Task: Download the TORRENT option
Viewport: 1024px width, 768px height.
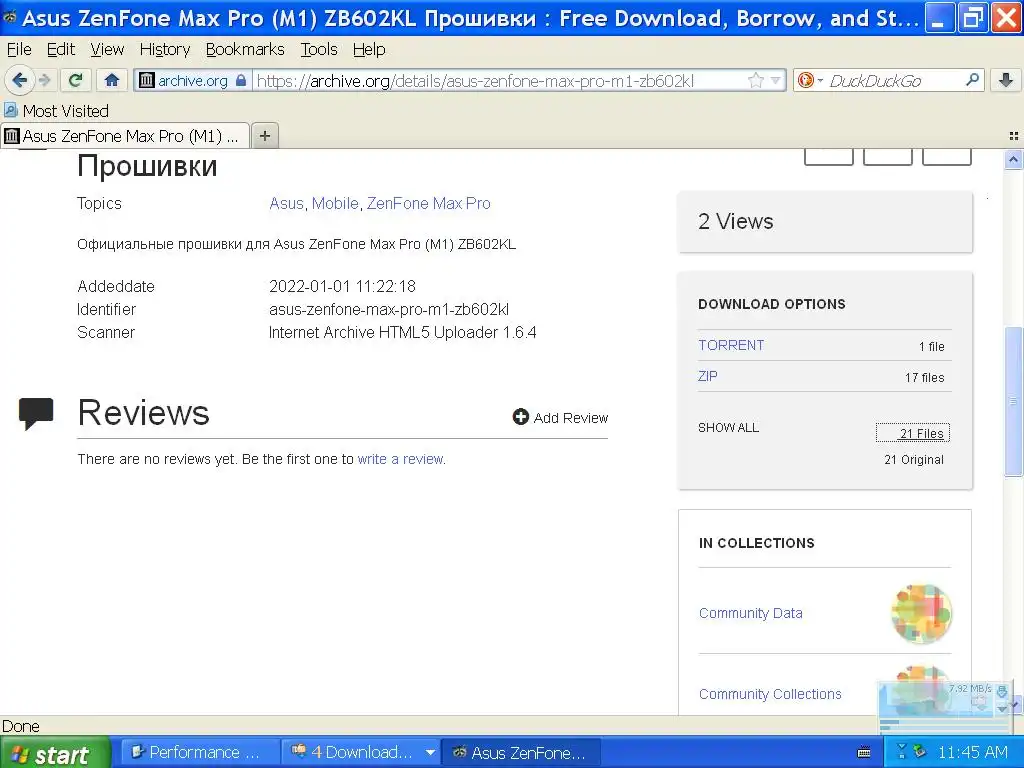Action: click(x=731, y=345)
